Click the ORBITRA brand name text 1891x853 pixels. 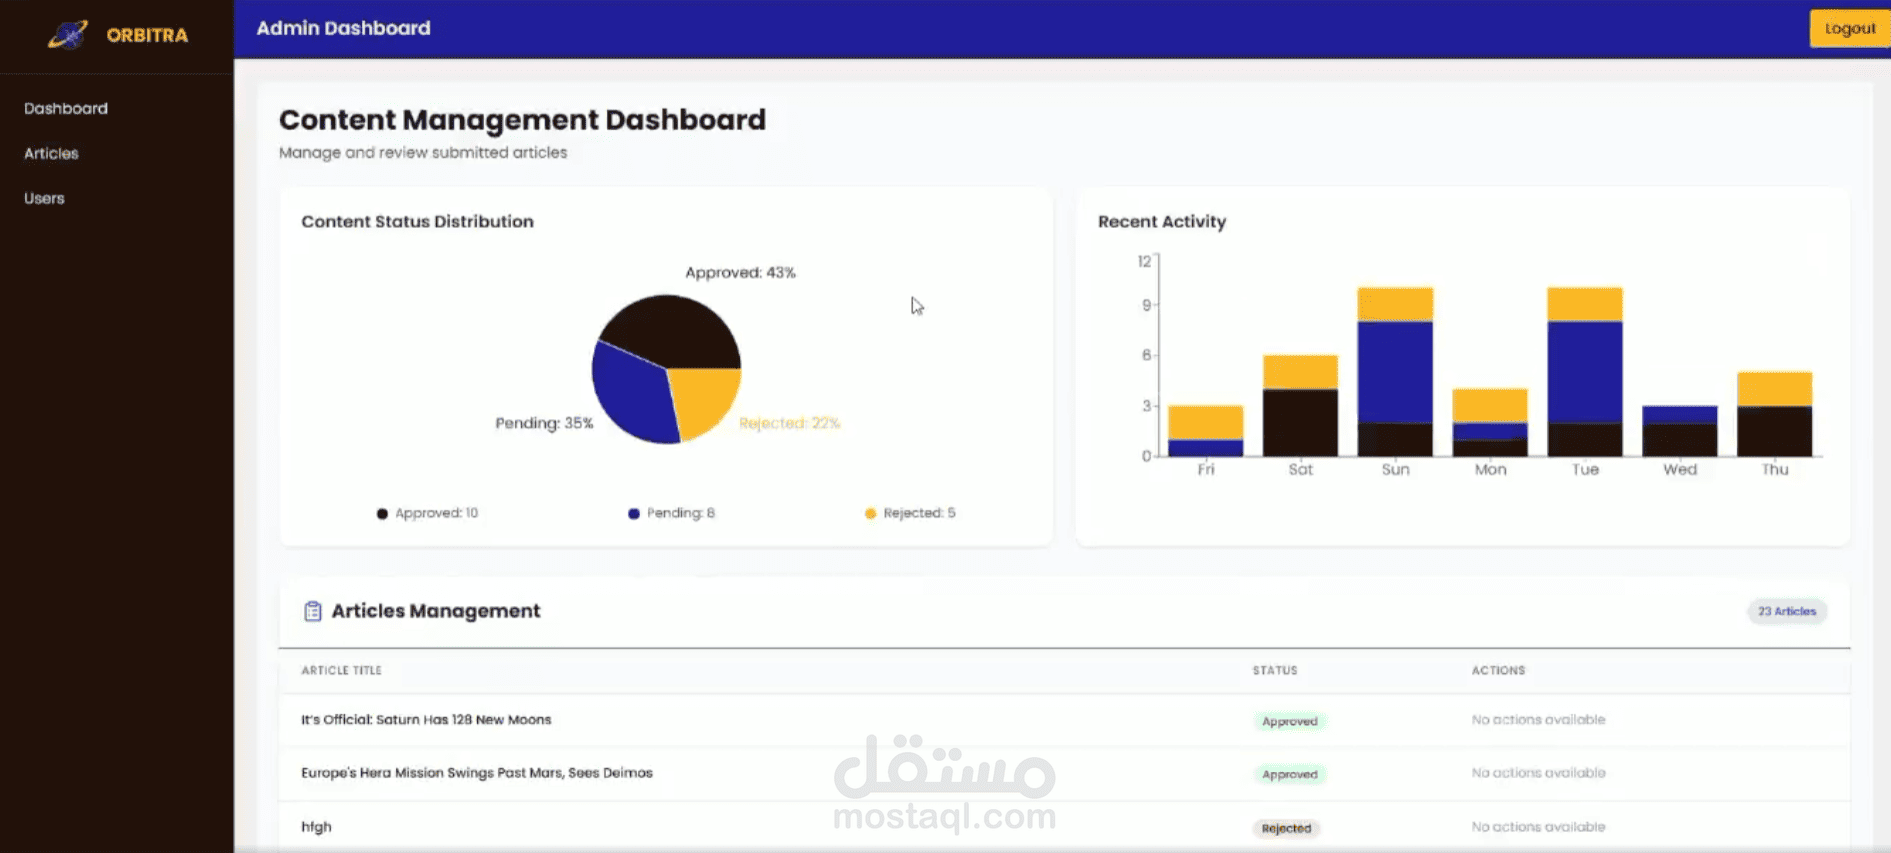[147, 35]
